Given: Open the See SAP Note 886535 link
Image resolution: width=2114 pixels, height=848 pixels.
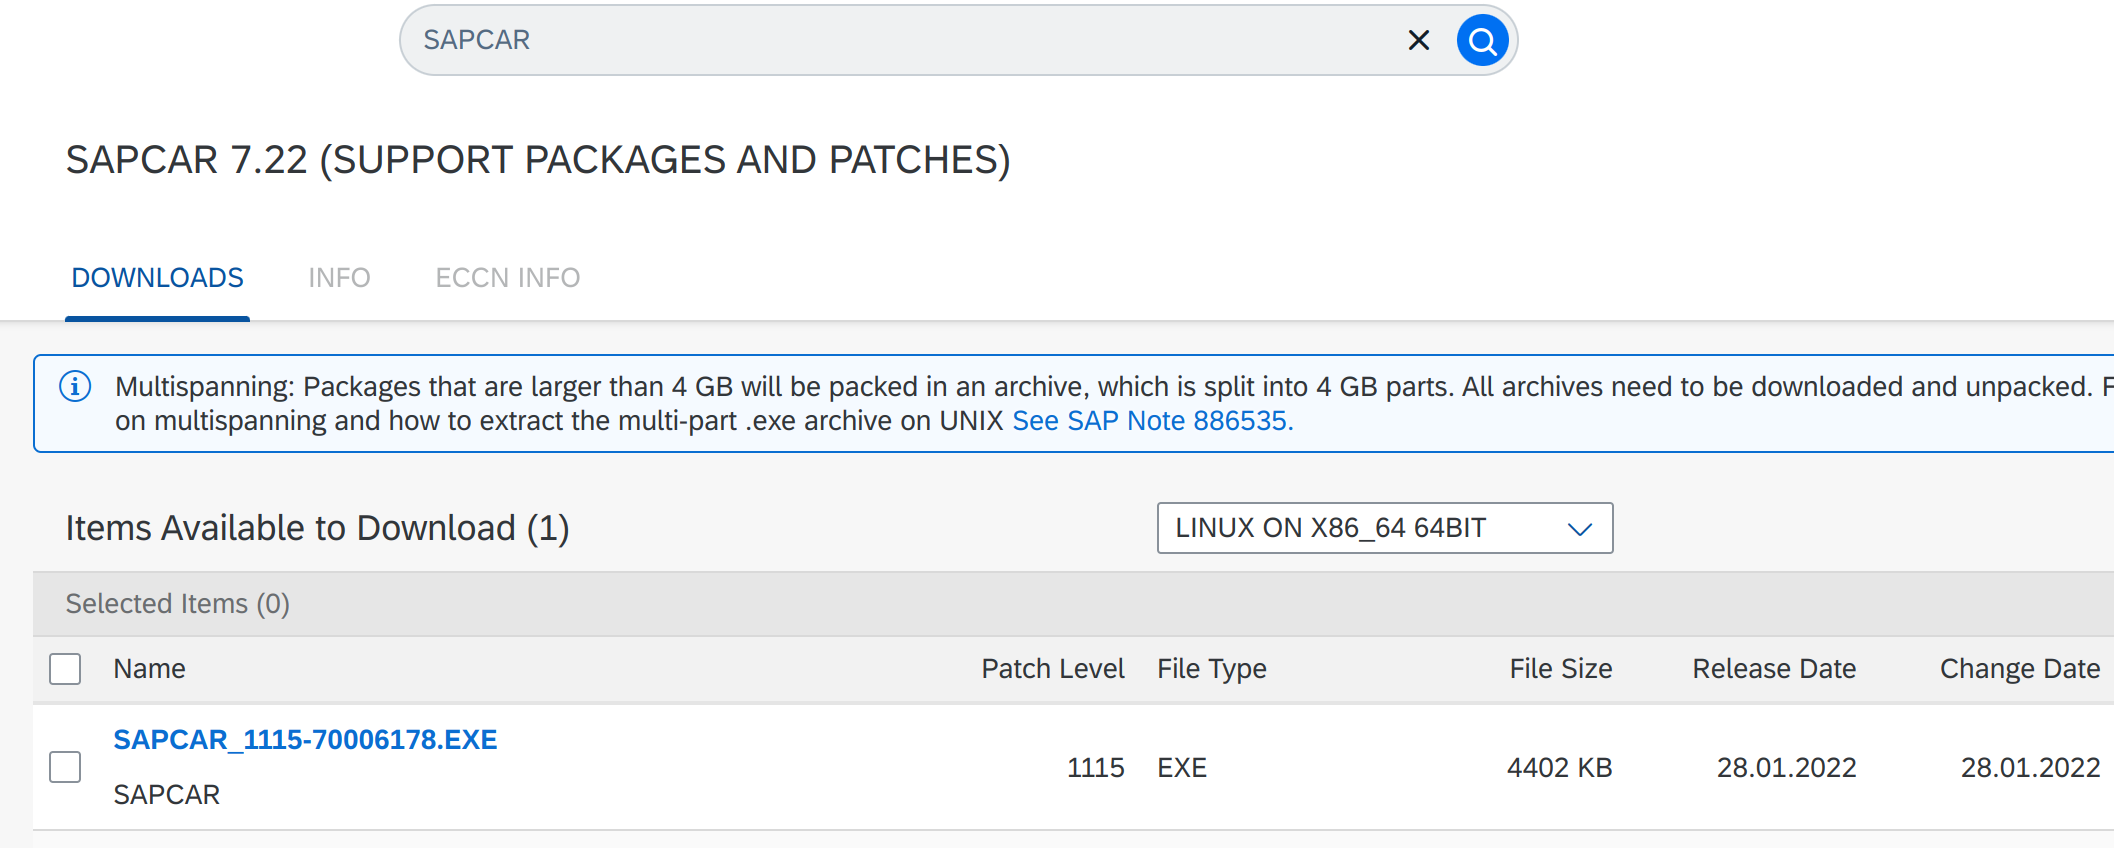Looking at the screenshot, I should click(1153, 421).
